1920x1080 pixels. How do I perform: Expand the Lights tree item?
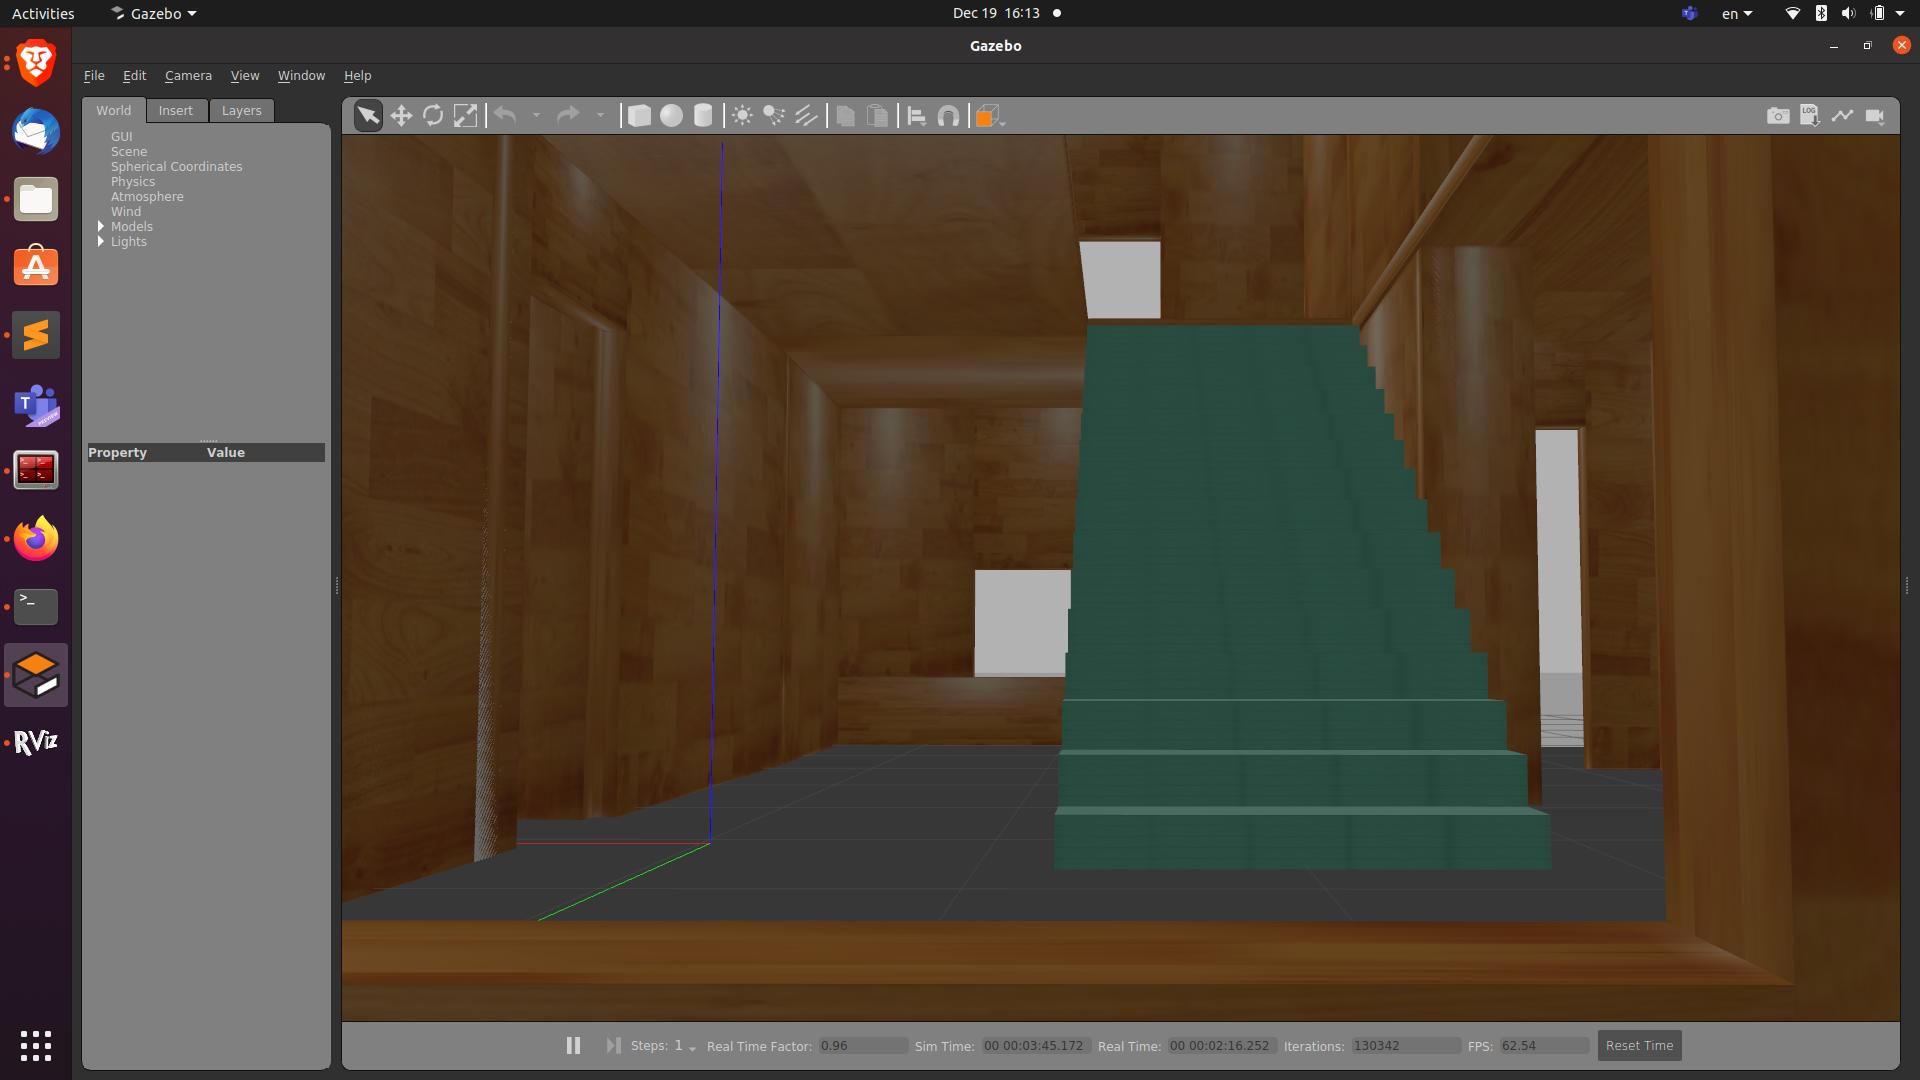pos(102,241)
